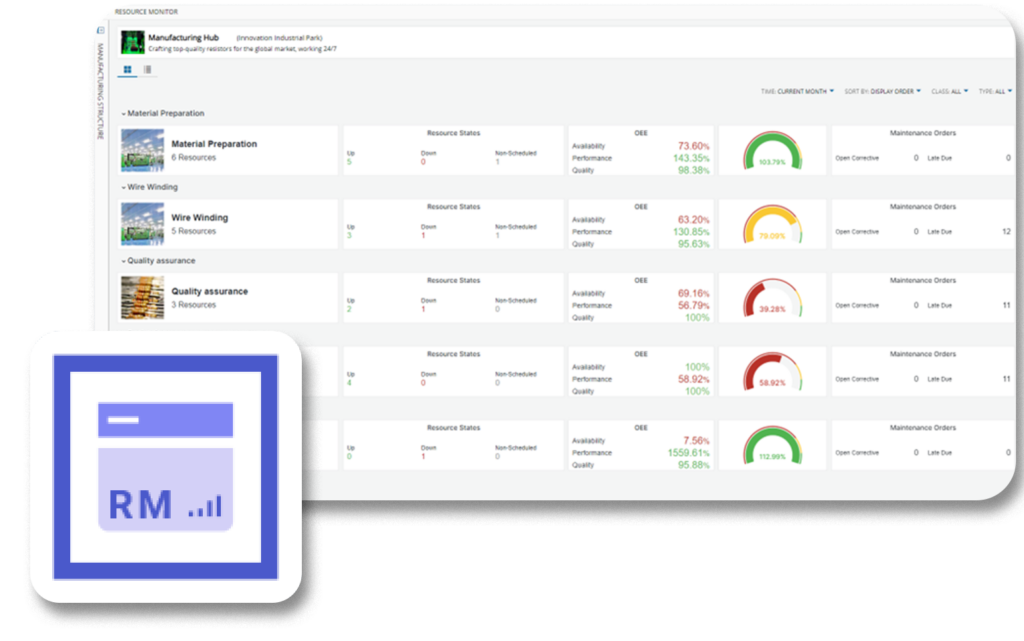The width and height of the screenshot is (1024, 641).
Task: Open the Wire Winding card title
Action: (200, 217)
